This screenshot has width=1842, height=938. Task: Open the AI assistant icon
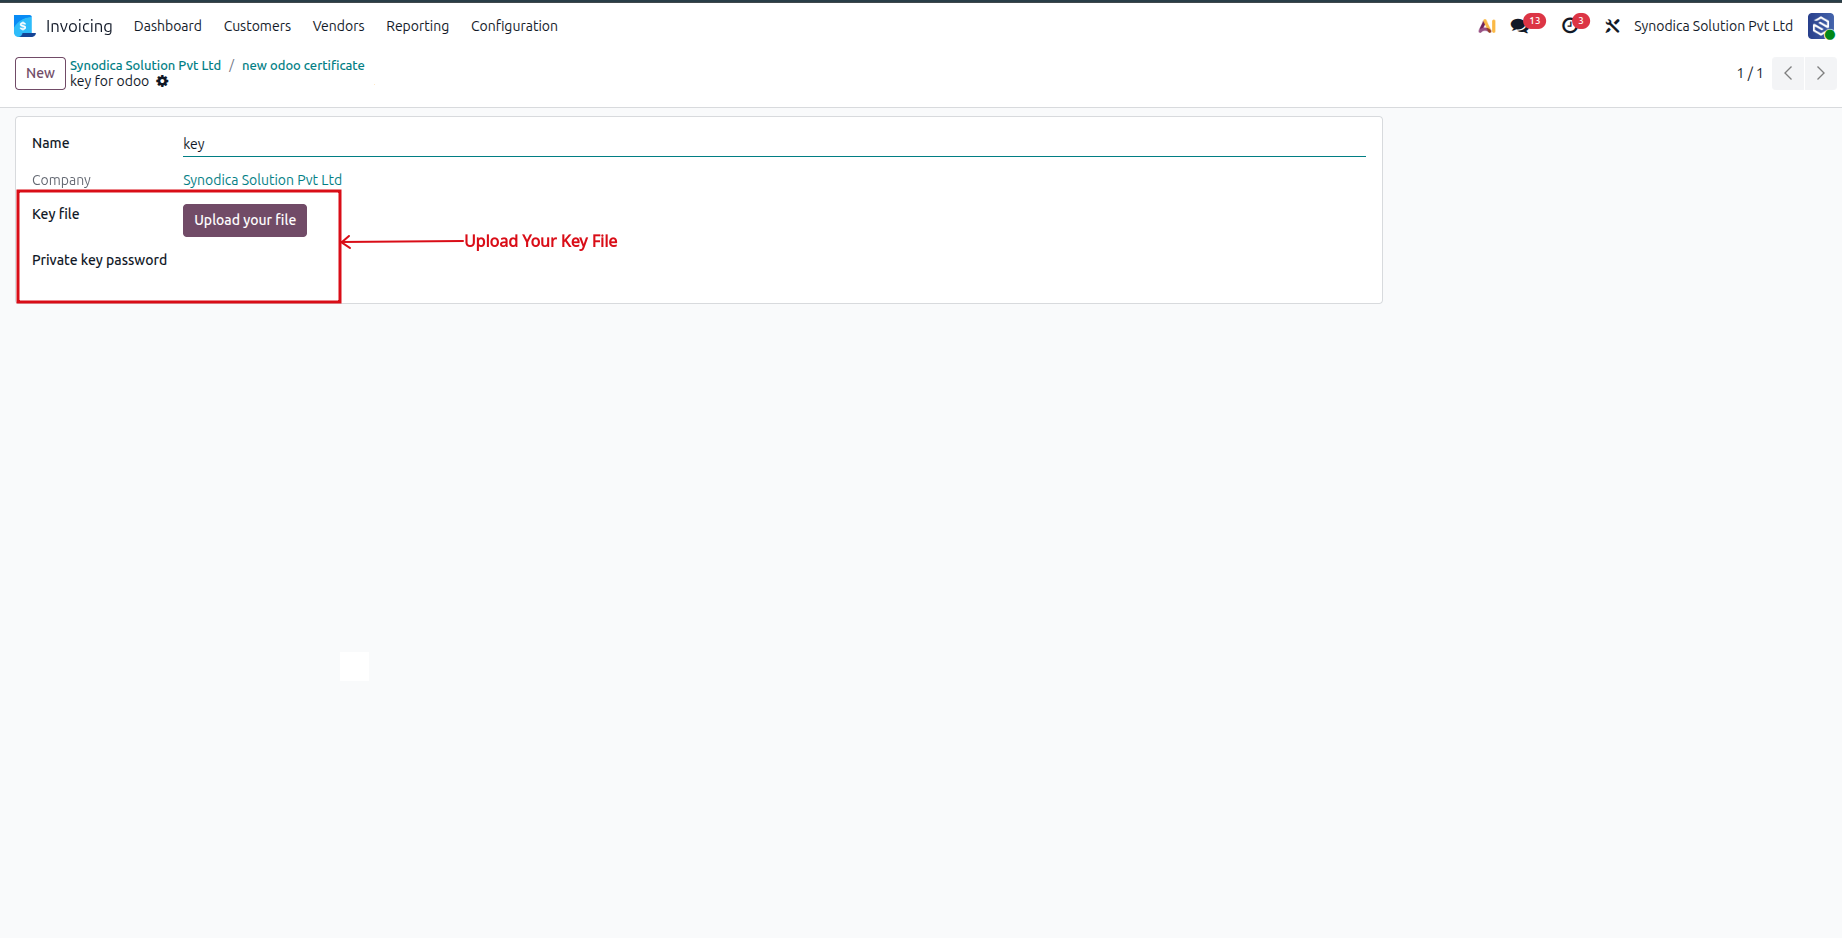(x=1487, y=26)
